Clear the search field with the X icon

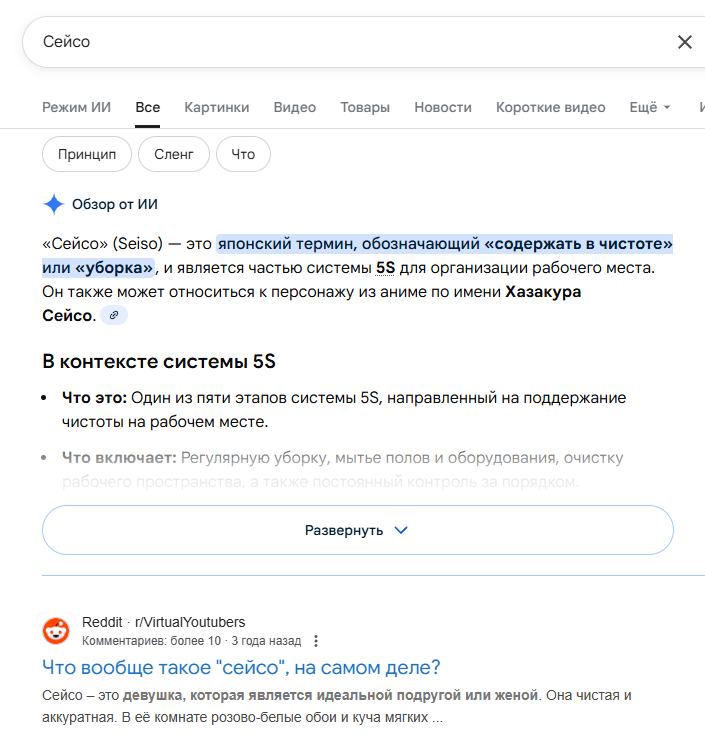pos(685,42)
